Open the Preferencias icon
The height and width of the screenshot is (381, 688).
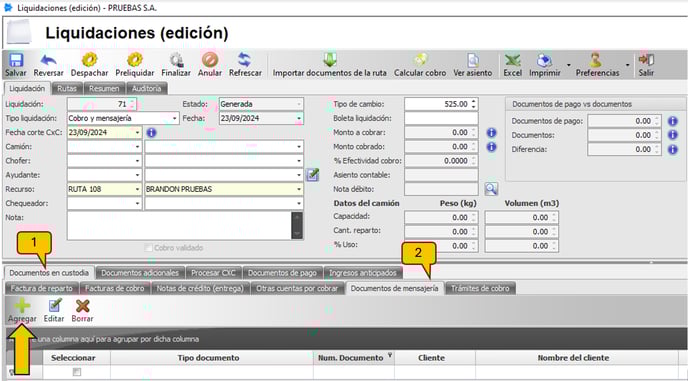coord(595,60)
